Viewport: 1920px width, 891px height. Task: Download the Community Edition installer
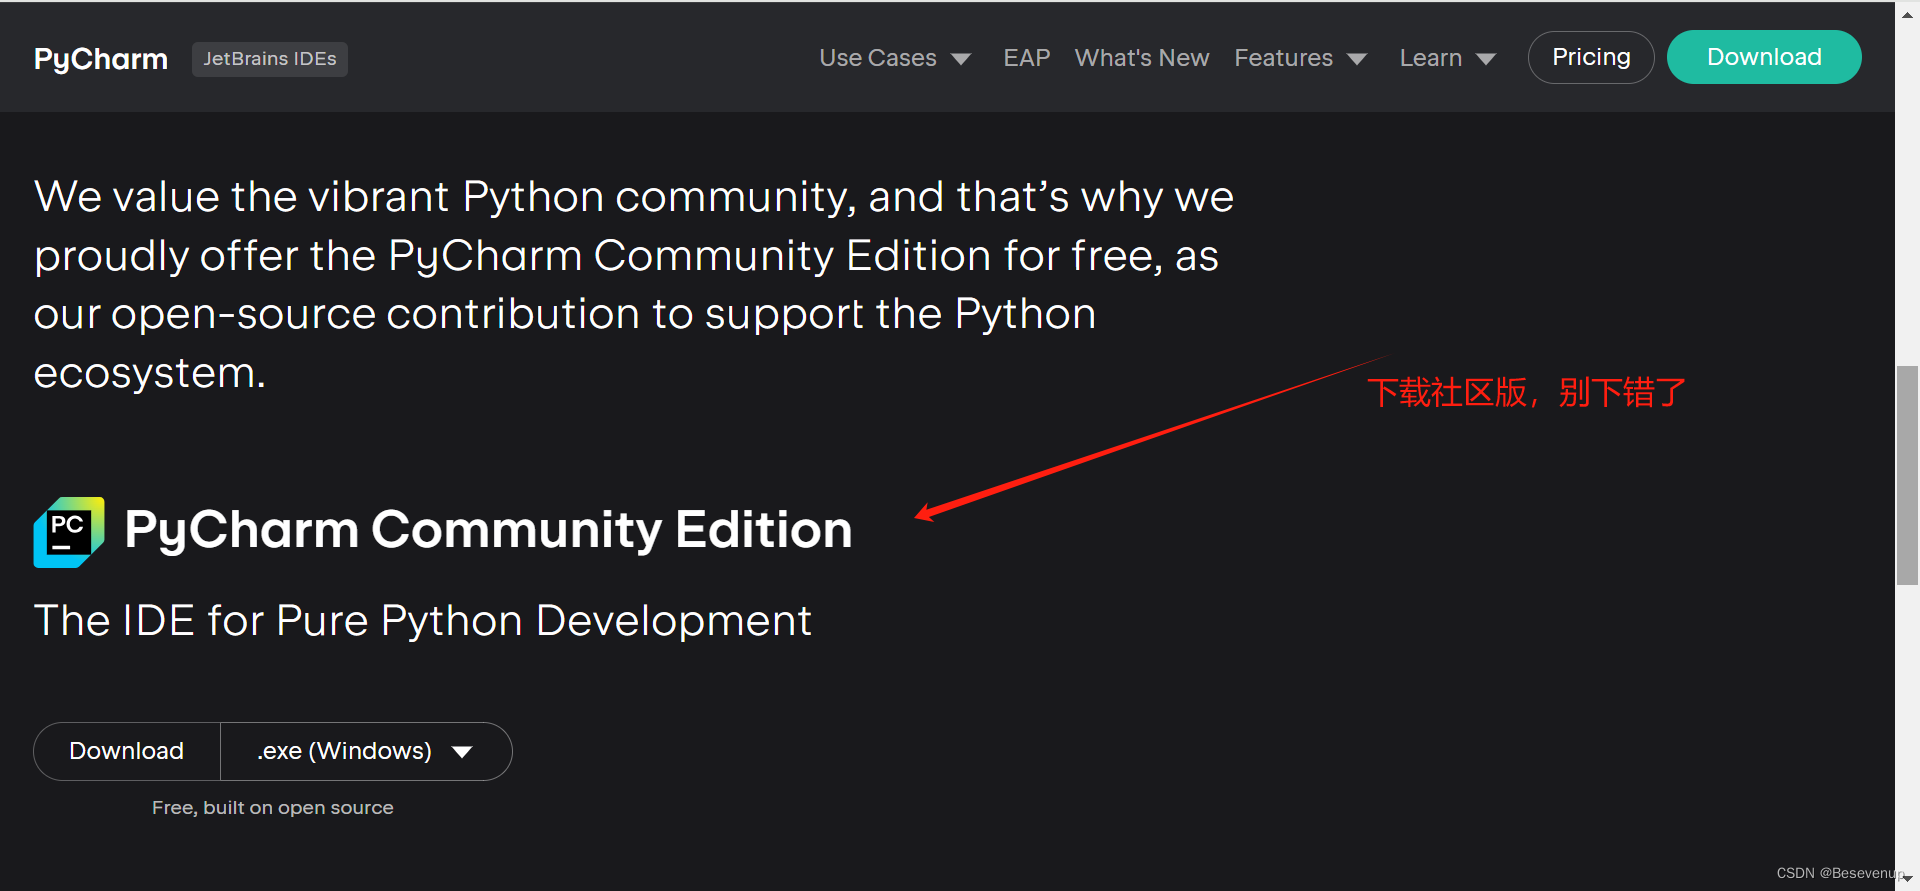(x=127, y=751)
